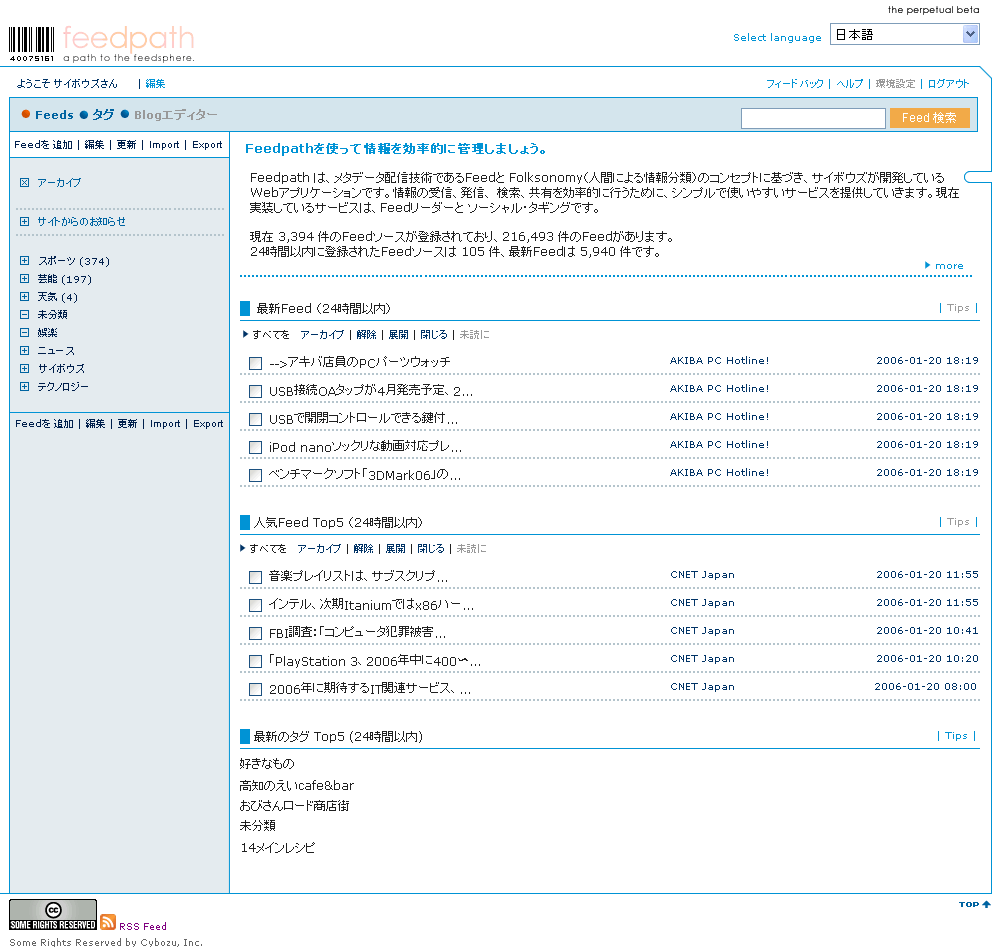Click the tag 好きなもの
1000x947 pixels.
coord(267,763)
